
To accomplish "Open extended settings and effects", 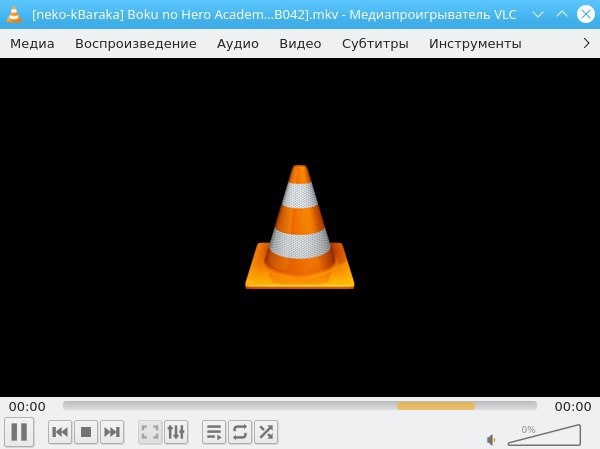I will pyautogui.click(x=176, y=432).
